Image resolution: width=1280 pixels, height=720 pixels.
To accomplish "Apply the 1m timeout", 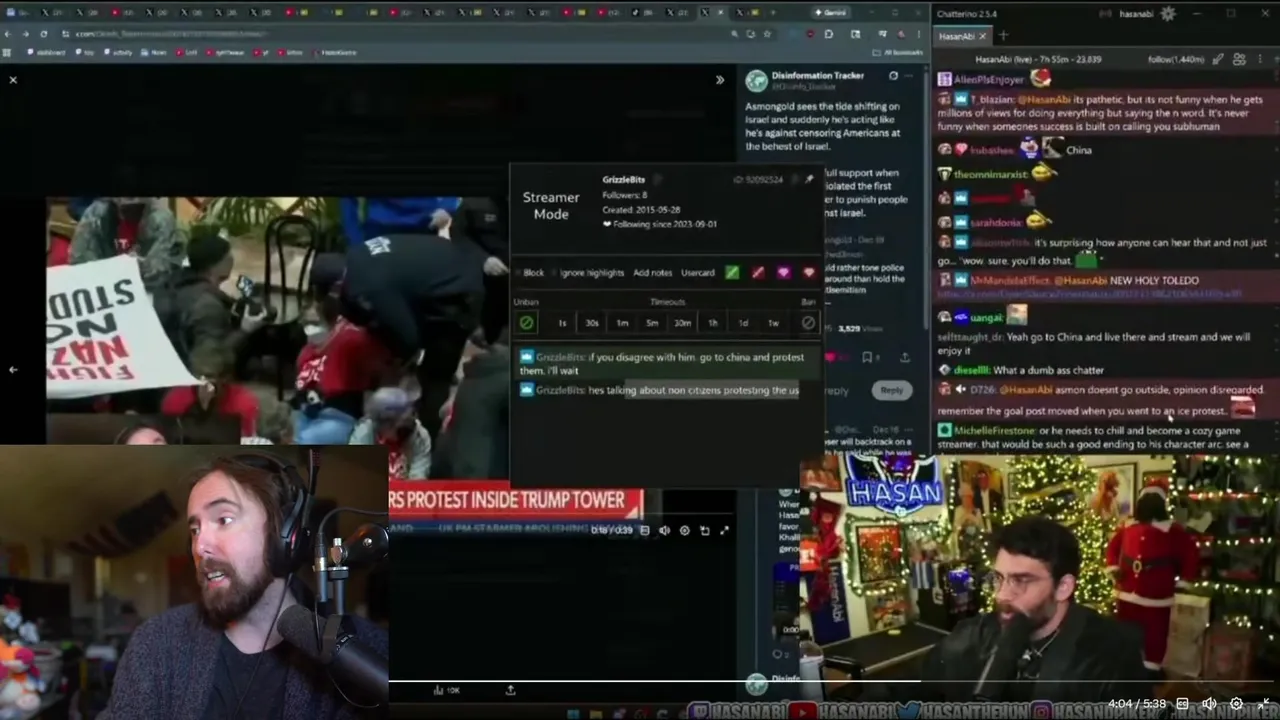I will point(622,322).
